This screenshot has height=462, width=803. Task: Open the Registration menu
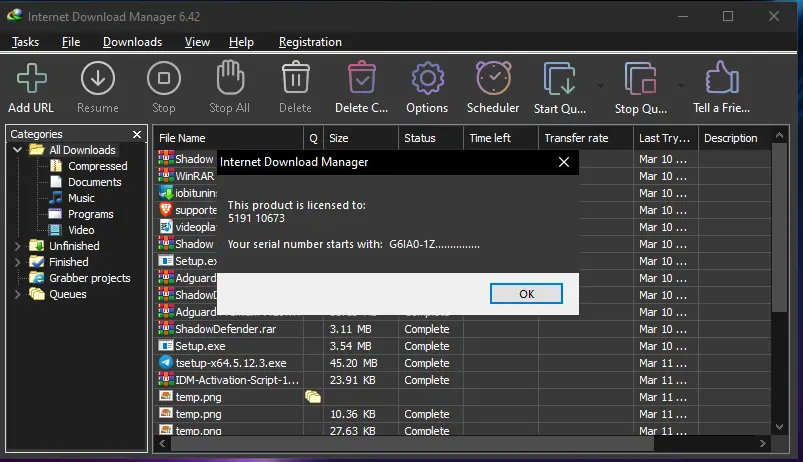(x=310, y=42)
